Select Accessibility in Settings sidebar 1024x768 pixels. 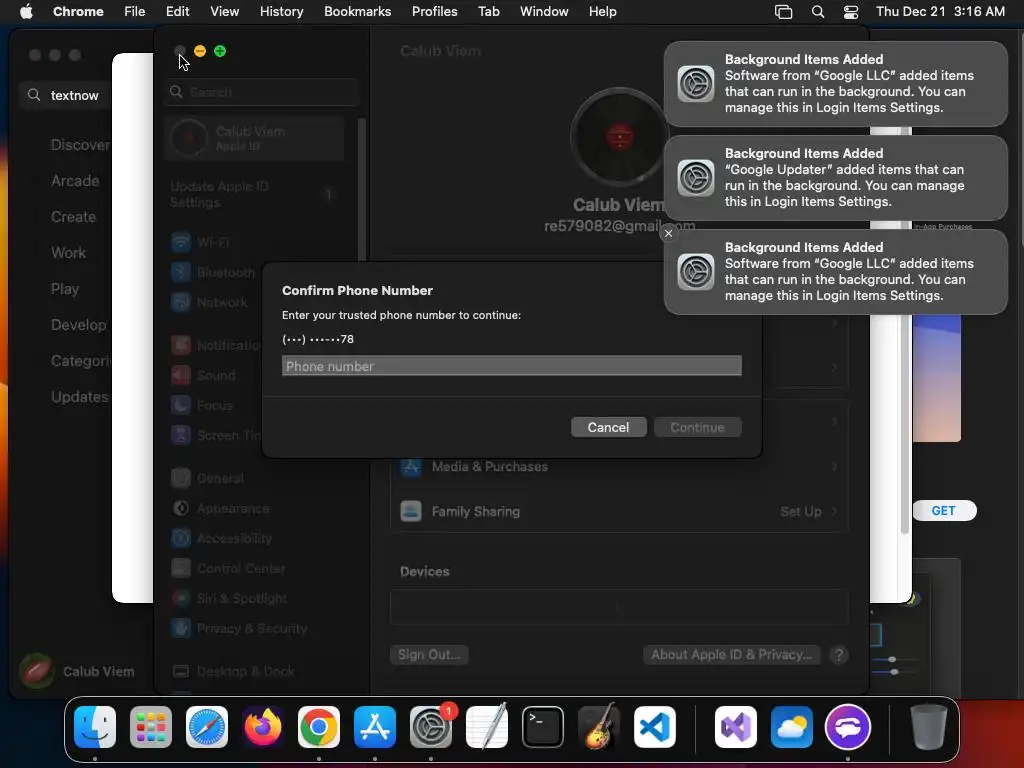[x=221, y=538]
